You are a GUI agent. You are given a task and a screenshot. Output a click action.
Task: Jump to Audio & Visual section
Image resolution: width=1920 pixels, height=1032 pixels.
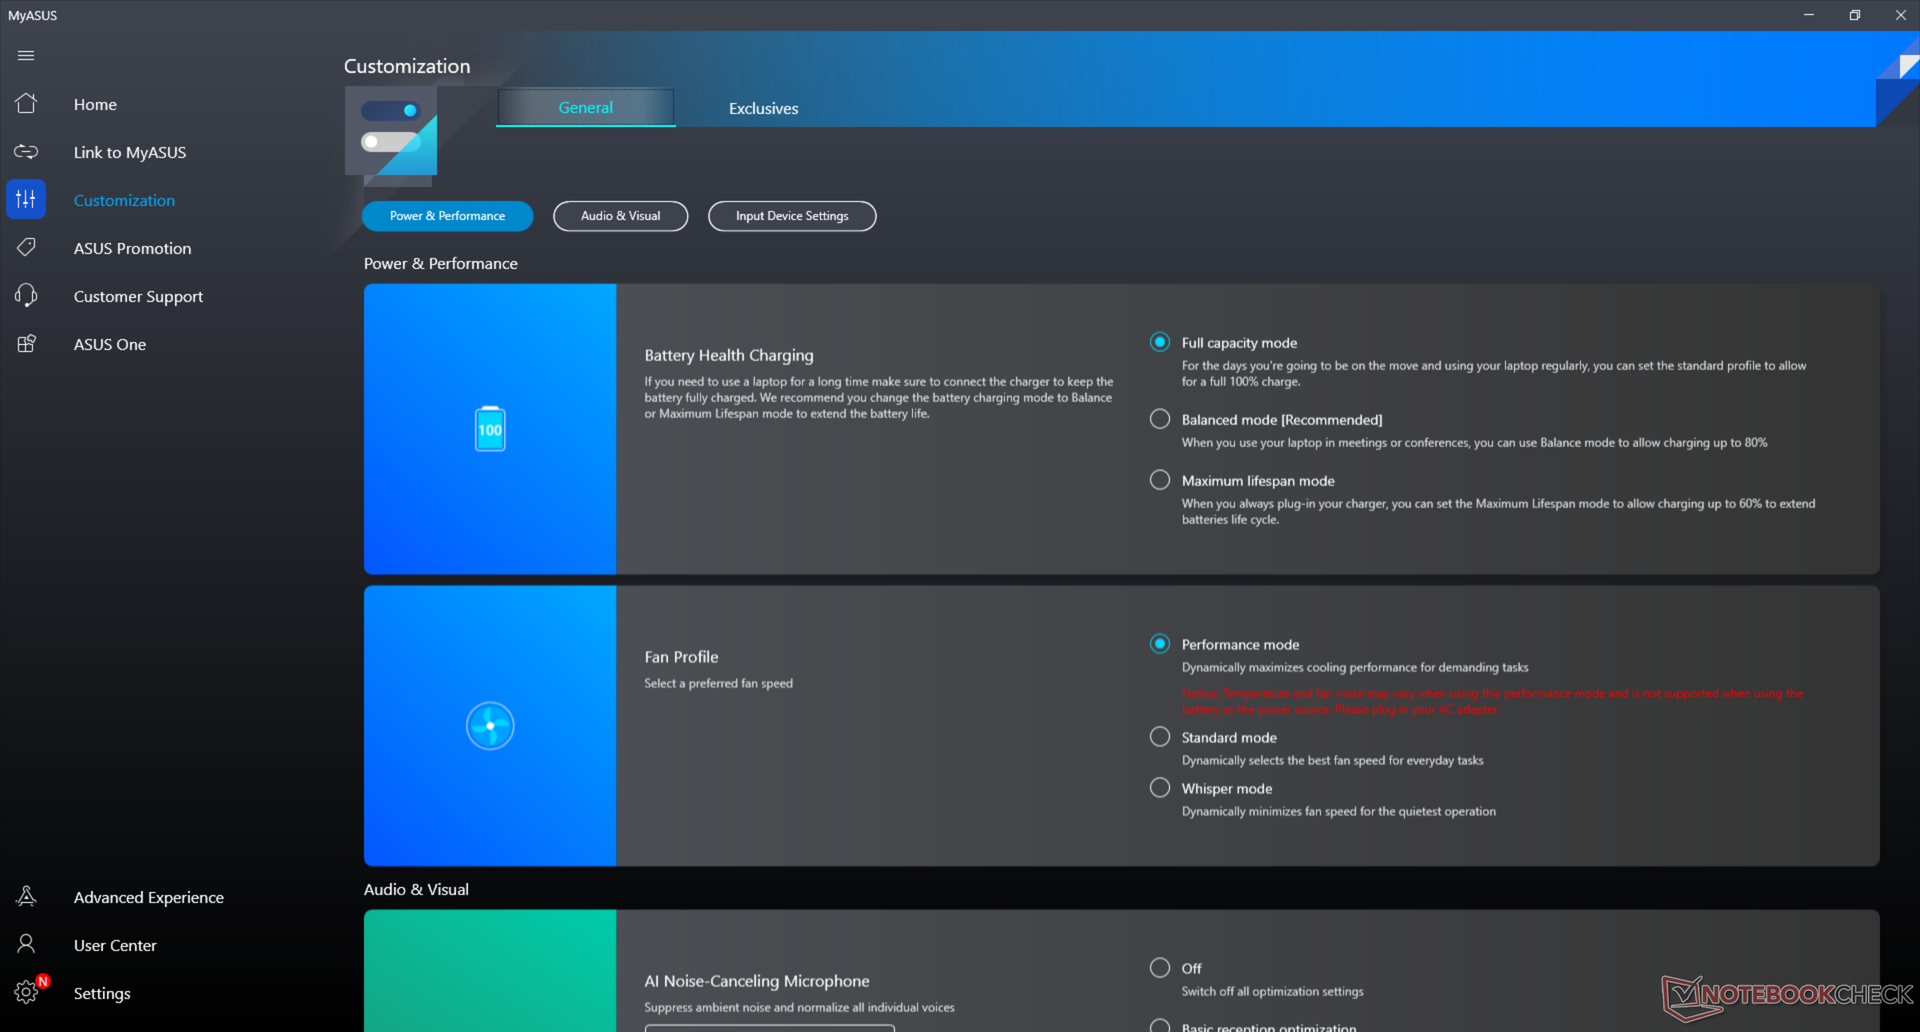coord(620,216)
